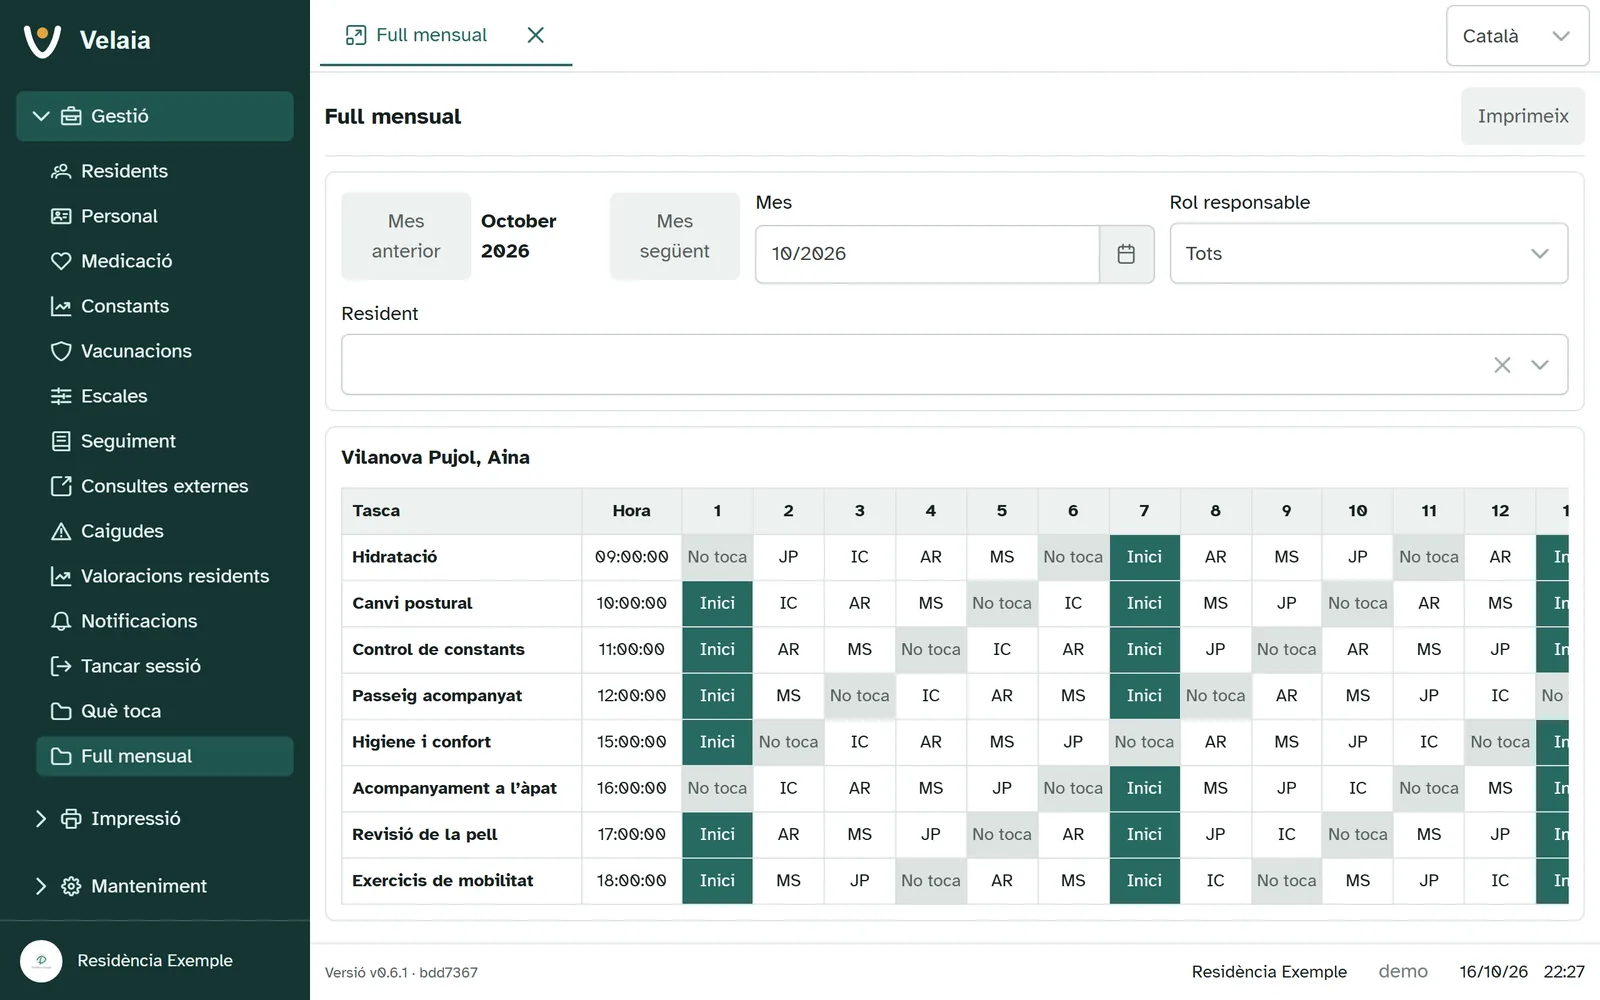The height and width of the screenshot is (1000, 1600).
Task: Click the Tancar sessió logout icon
Action: [61, 666]
